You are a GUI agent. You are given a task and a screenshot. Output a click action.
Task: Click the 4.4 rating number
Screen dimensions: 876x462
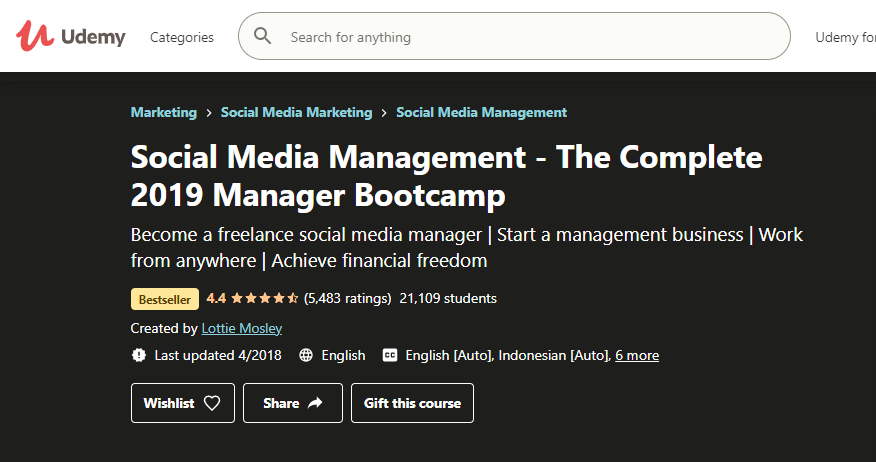[x=216, y=298]
